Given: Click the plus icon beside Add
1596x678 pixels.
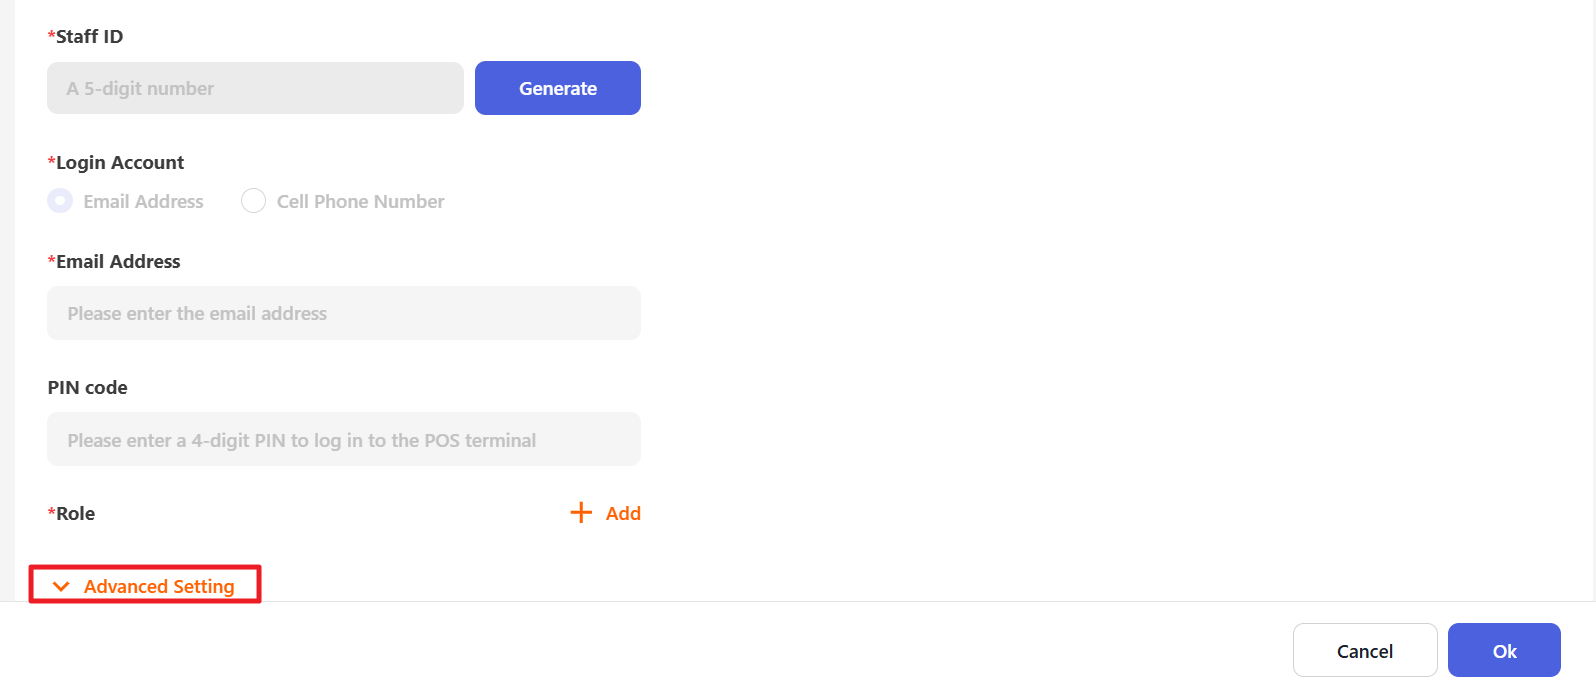Looking at the screenshot, I should 581,513.
